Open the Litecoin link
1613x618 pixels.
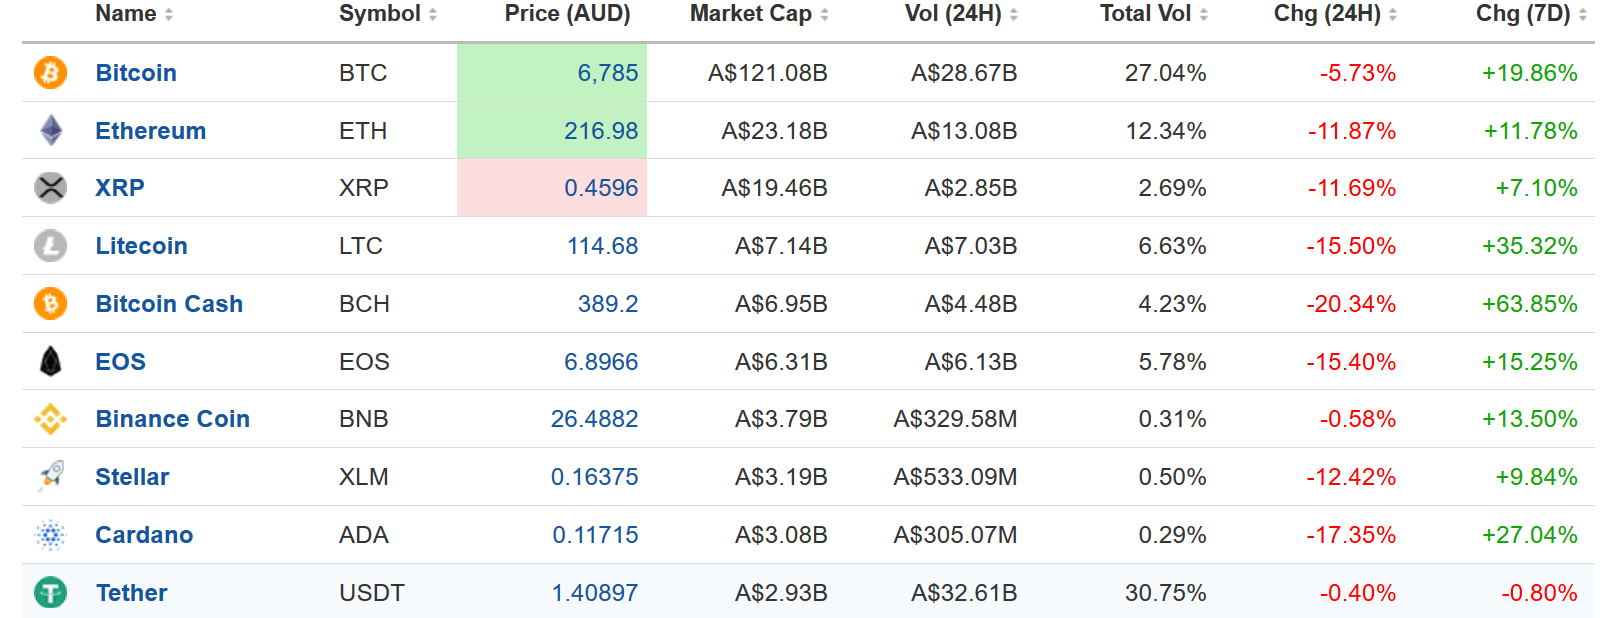tap(141, 246)
